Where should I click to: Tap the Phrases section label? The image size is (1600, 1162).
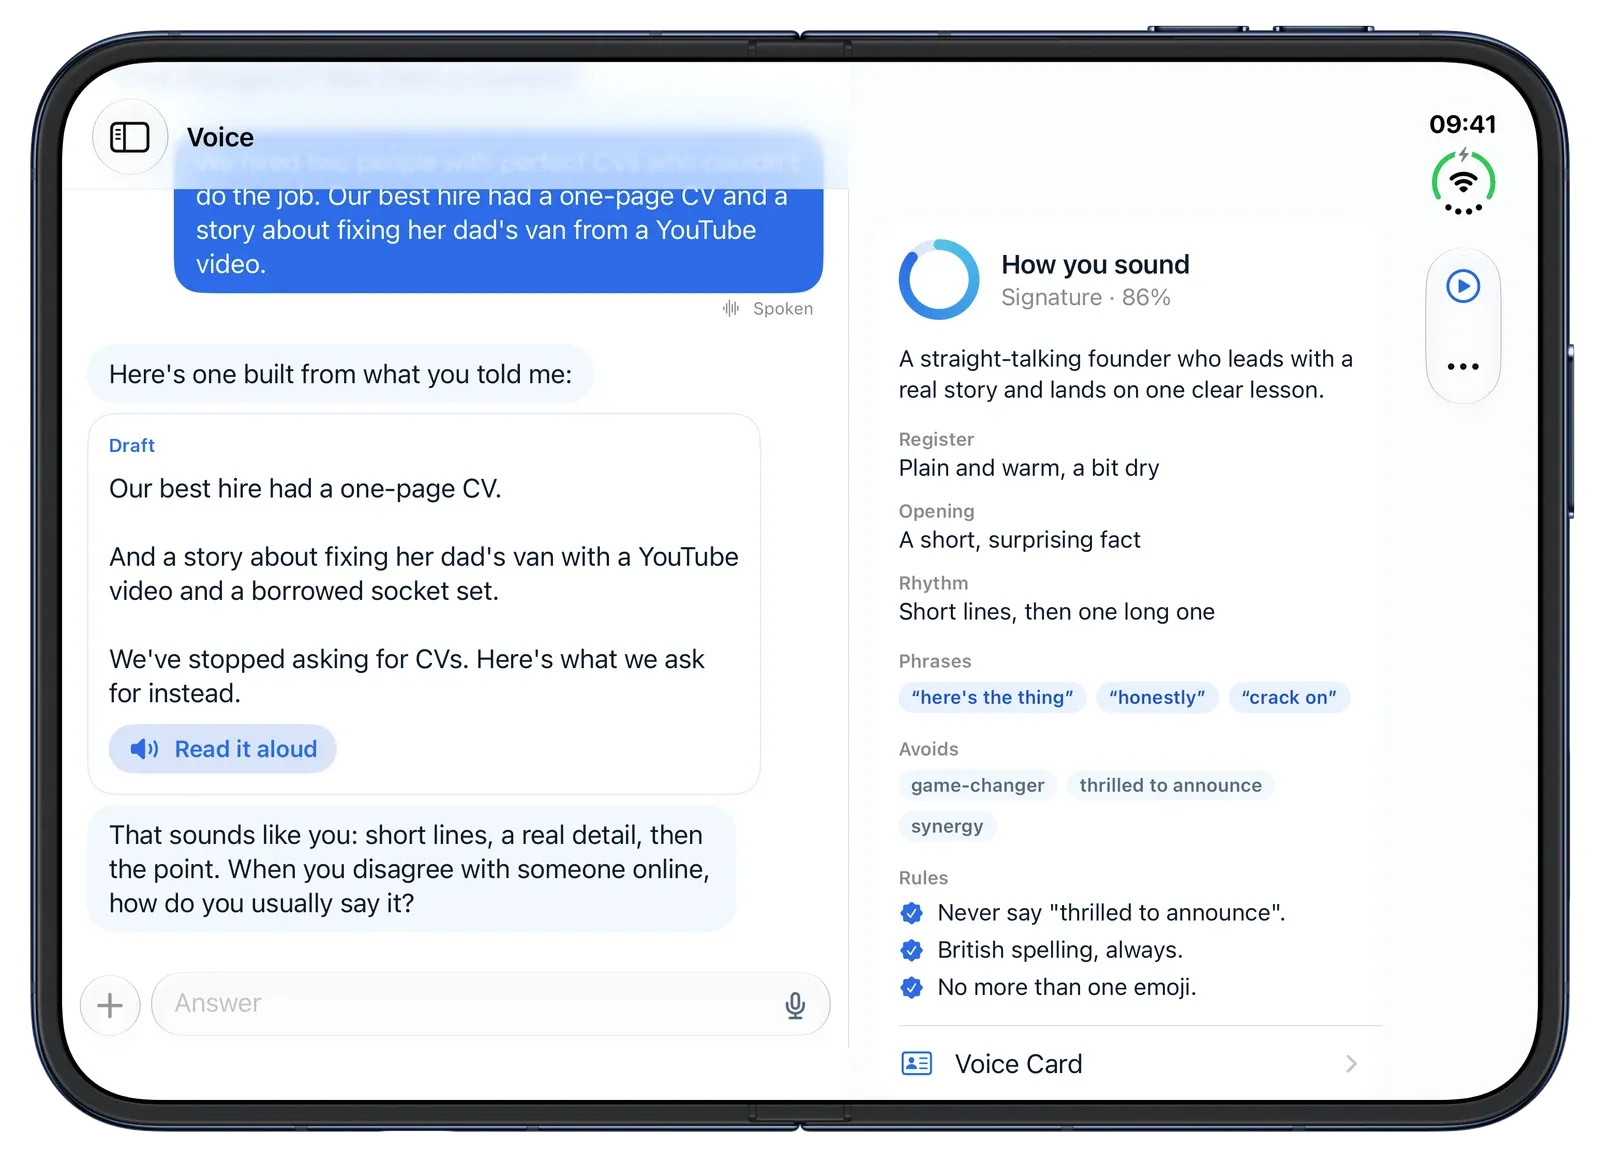pos(935,661)
